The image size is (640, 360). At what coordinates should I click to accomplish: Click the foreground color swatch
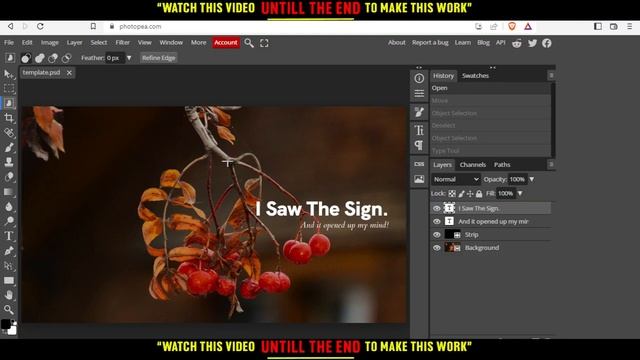pos(6,324)
